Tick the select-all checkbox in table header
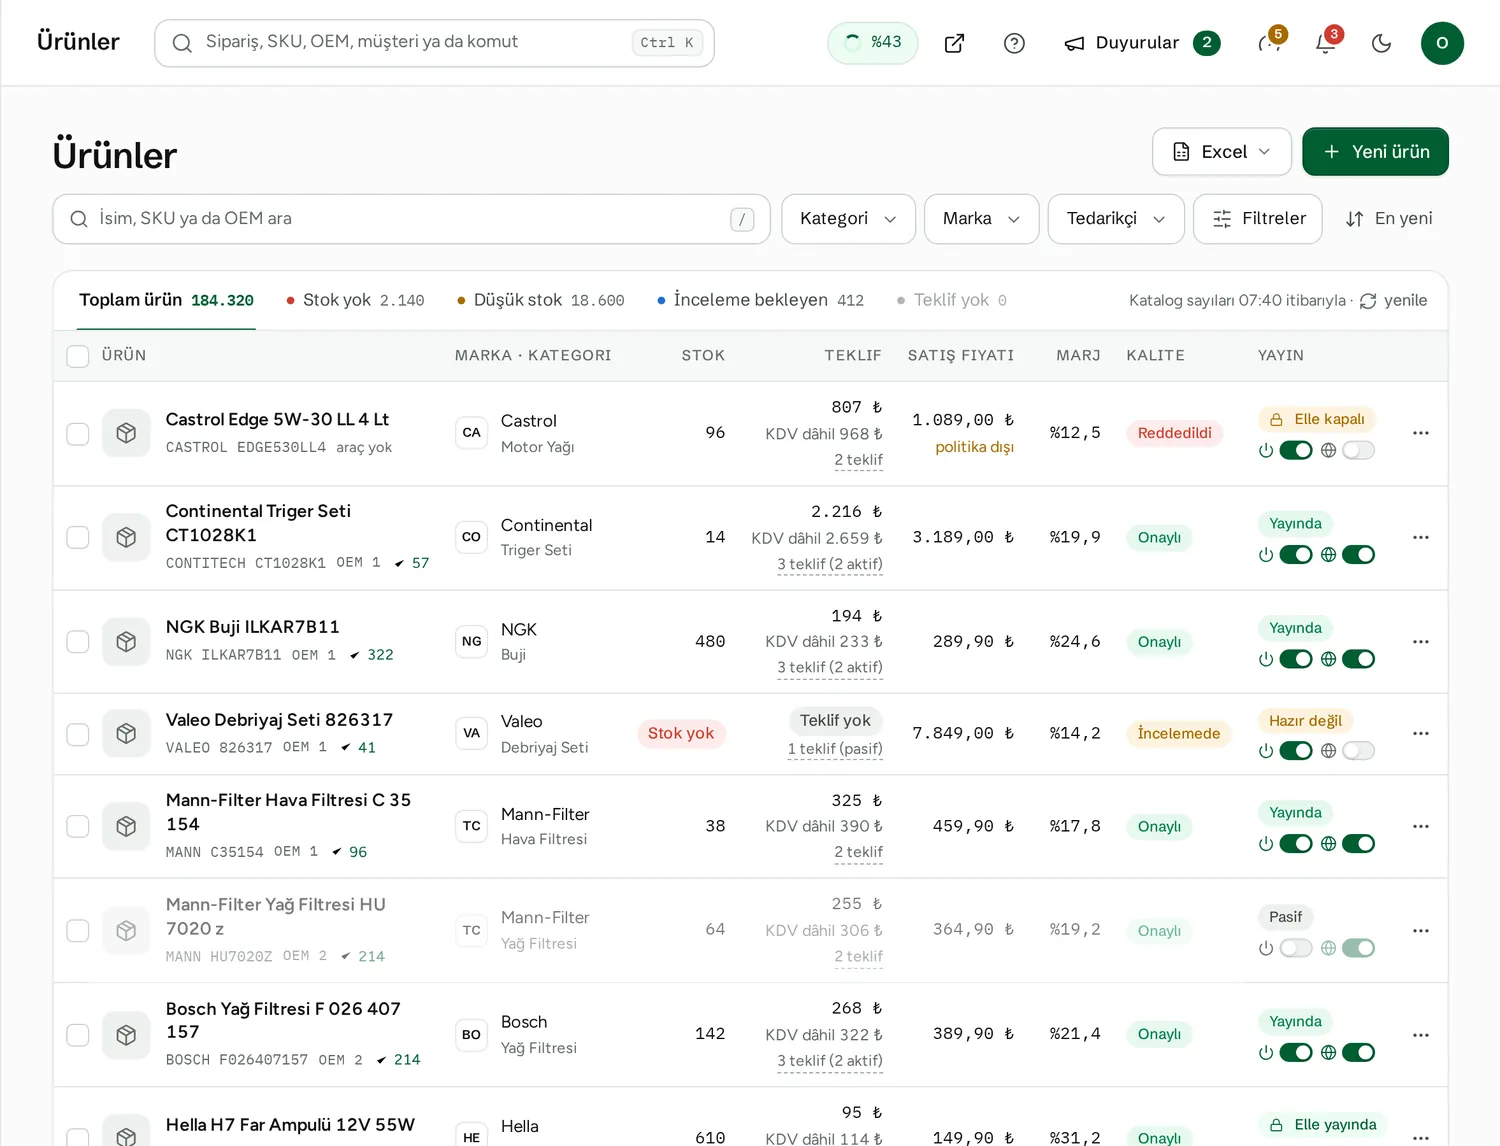 coord(78,356)
